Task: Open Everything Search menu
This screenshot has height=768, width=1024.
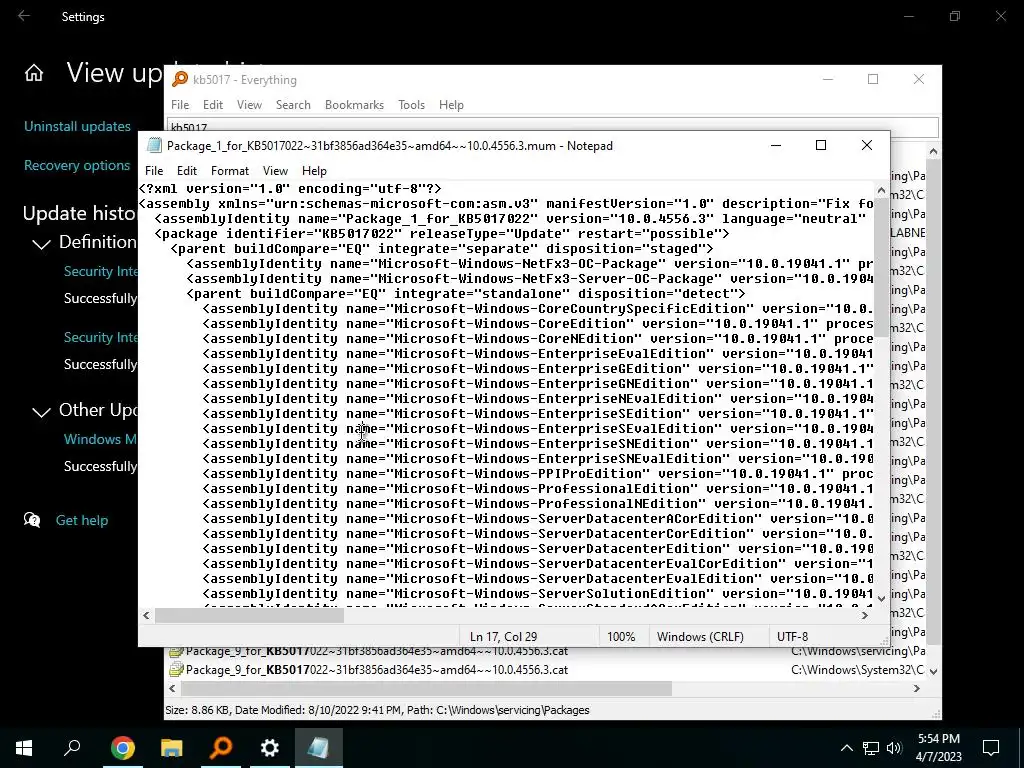Action: [293, 104]
